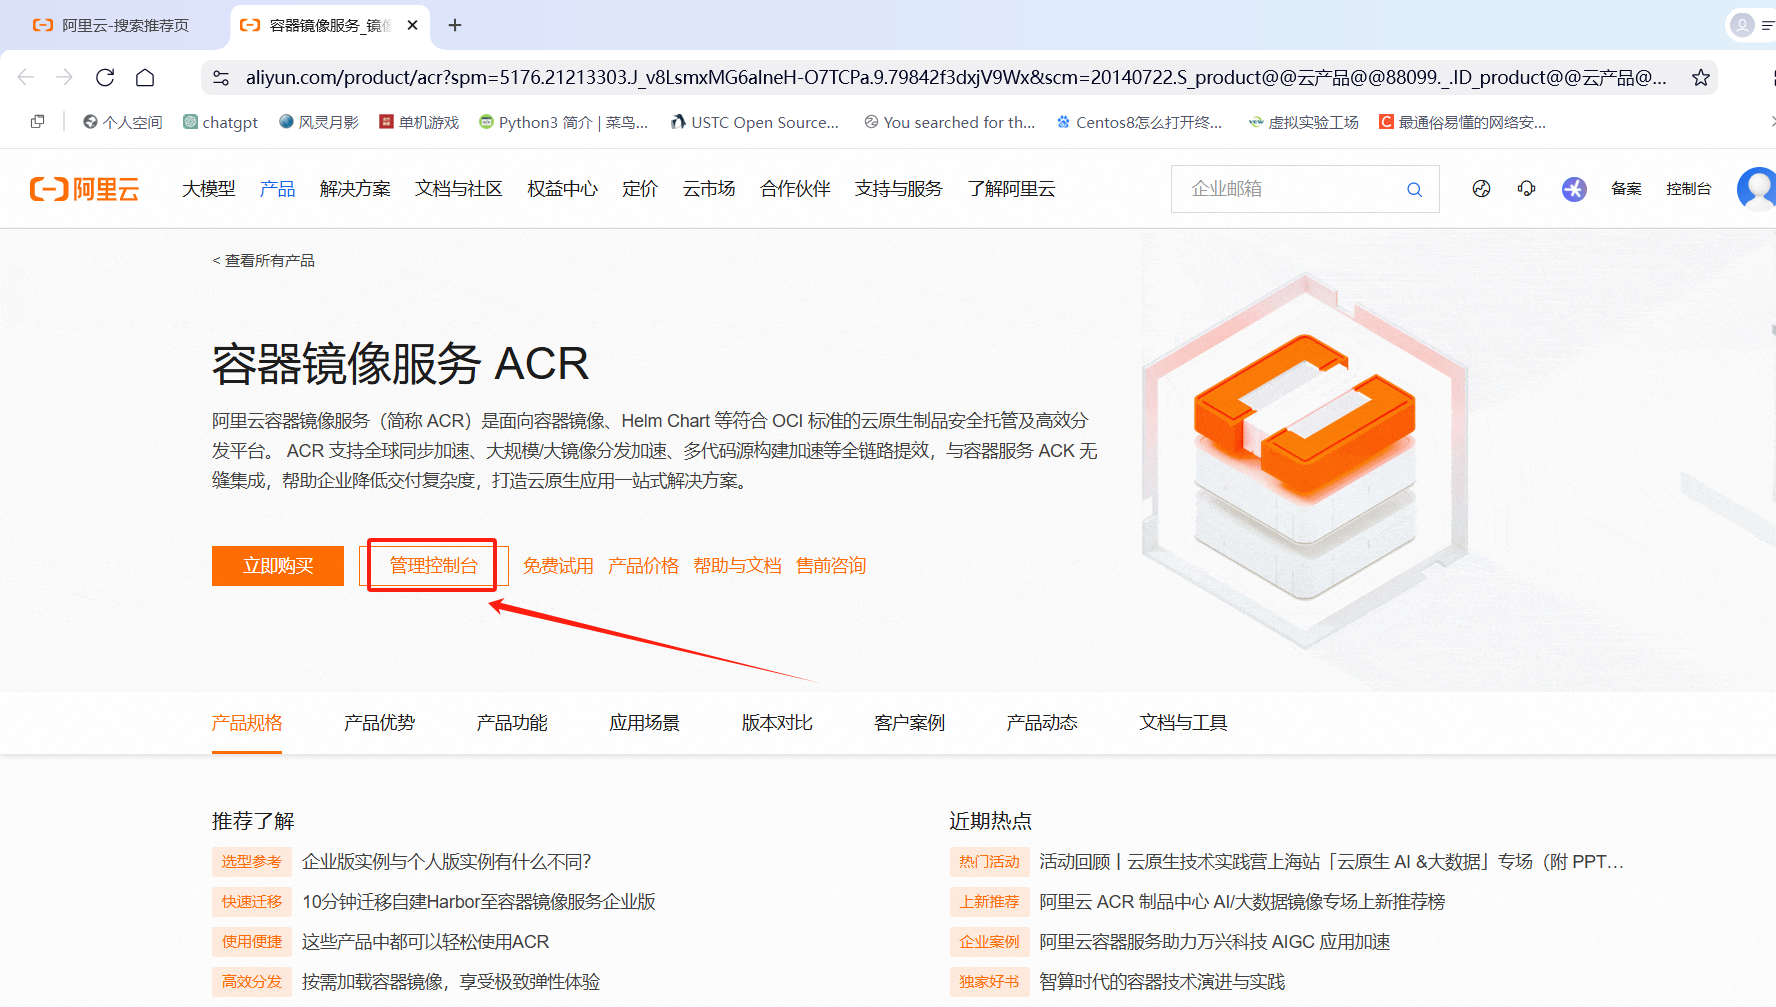The width and height of the screenshot is (1776, 1007).
Task: Click the 免费试用 link
Action: 558,566
